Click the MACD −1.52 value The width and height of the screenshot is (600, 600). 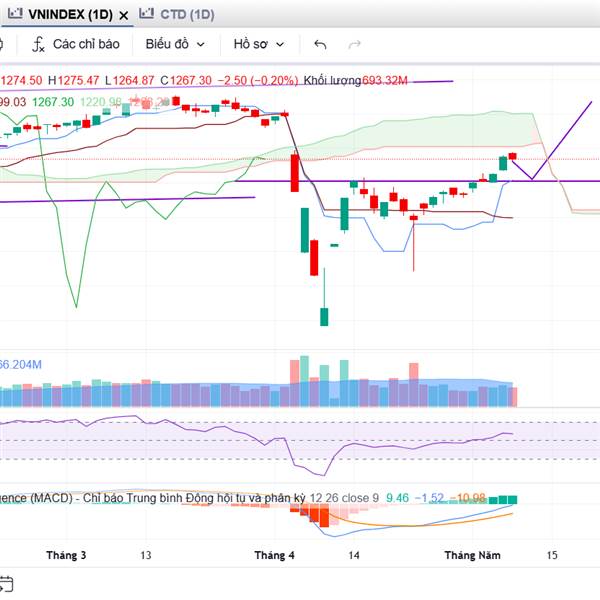[x=429, y=498]
